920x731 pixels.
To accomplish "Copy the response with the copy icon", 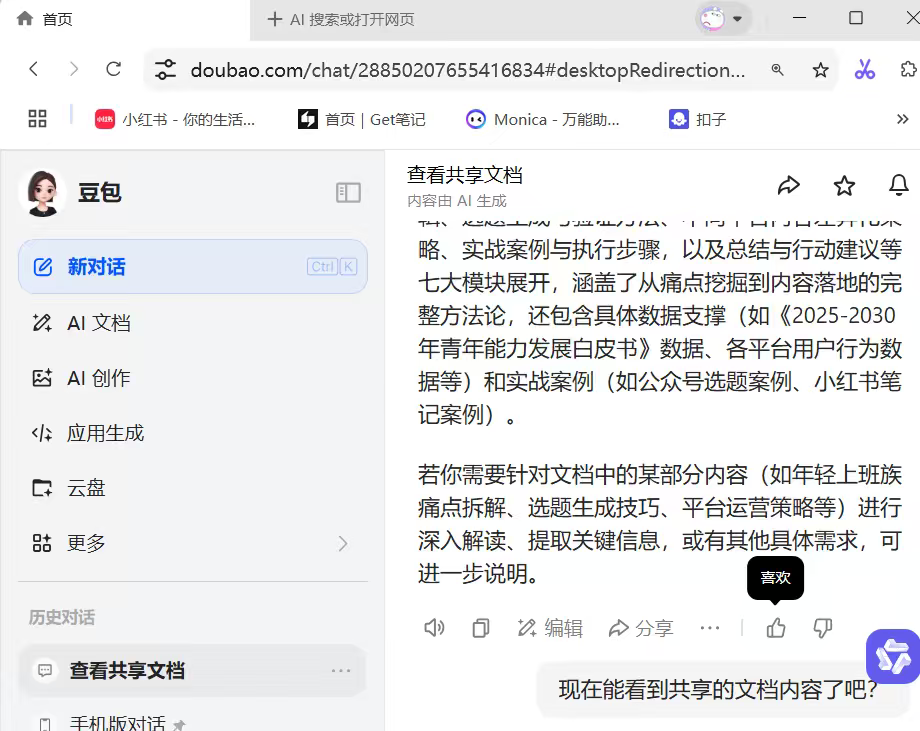I will point(481,628).
